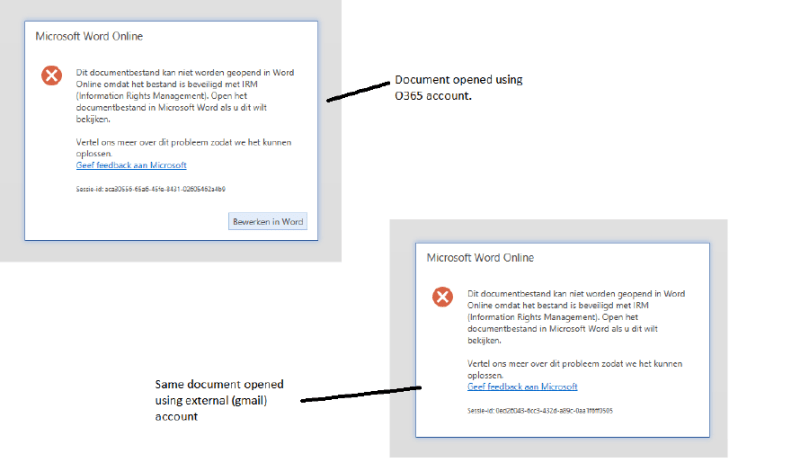Viewport: 809px width, 471px height.
Task: Select the Sessie-id text in the upper dialog
Action: click(150, 188)
